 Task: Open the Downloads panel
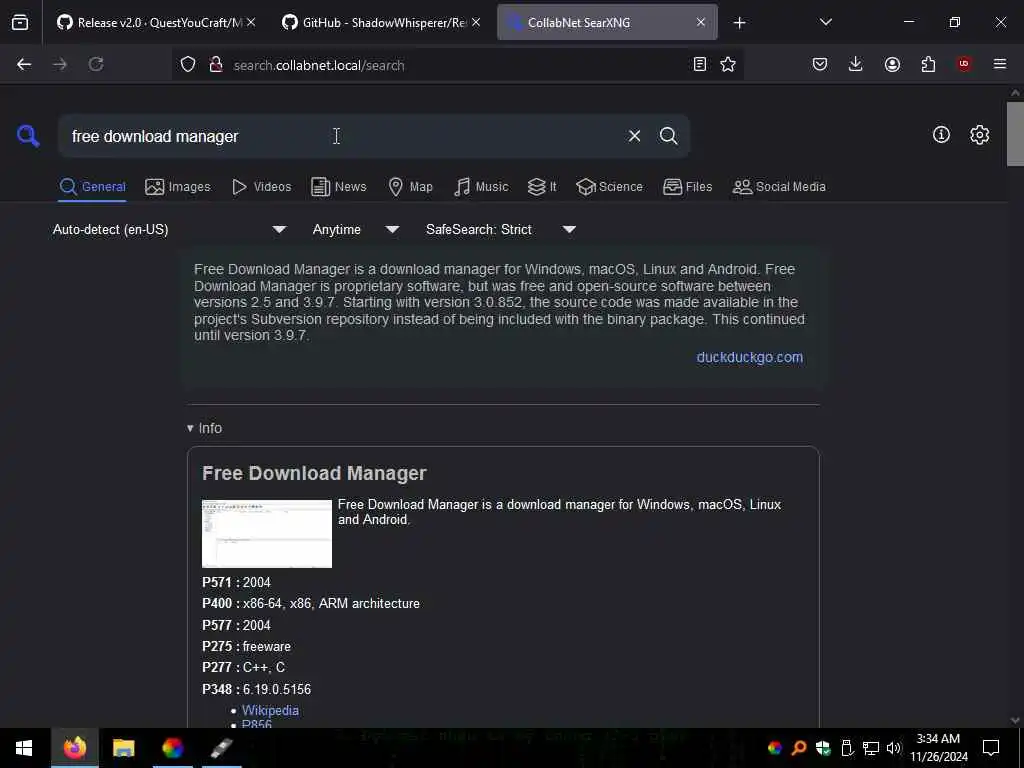point(856,64)
